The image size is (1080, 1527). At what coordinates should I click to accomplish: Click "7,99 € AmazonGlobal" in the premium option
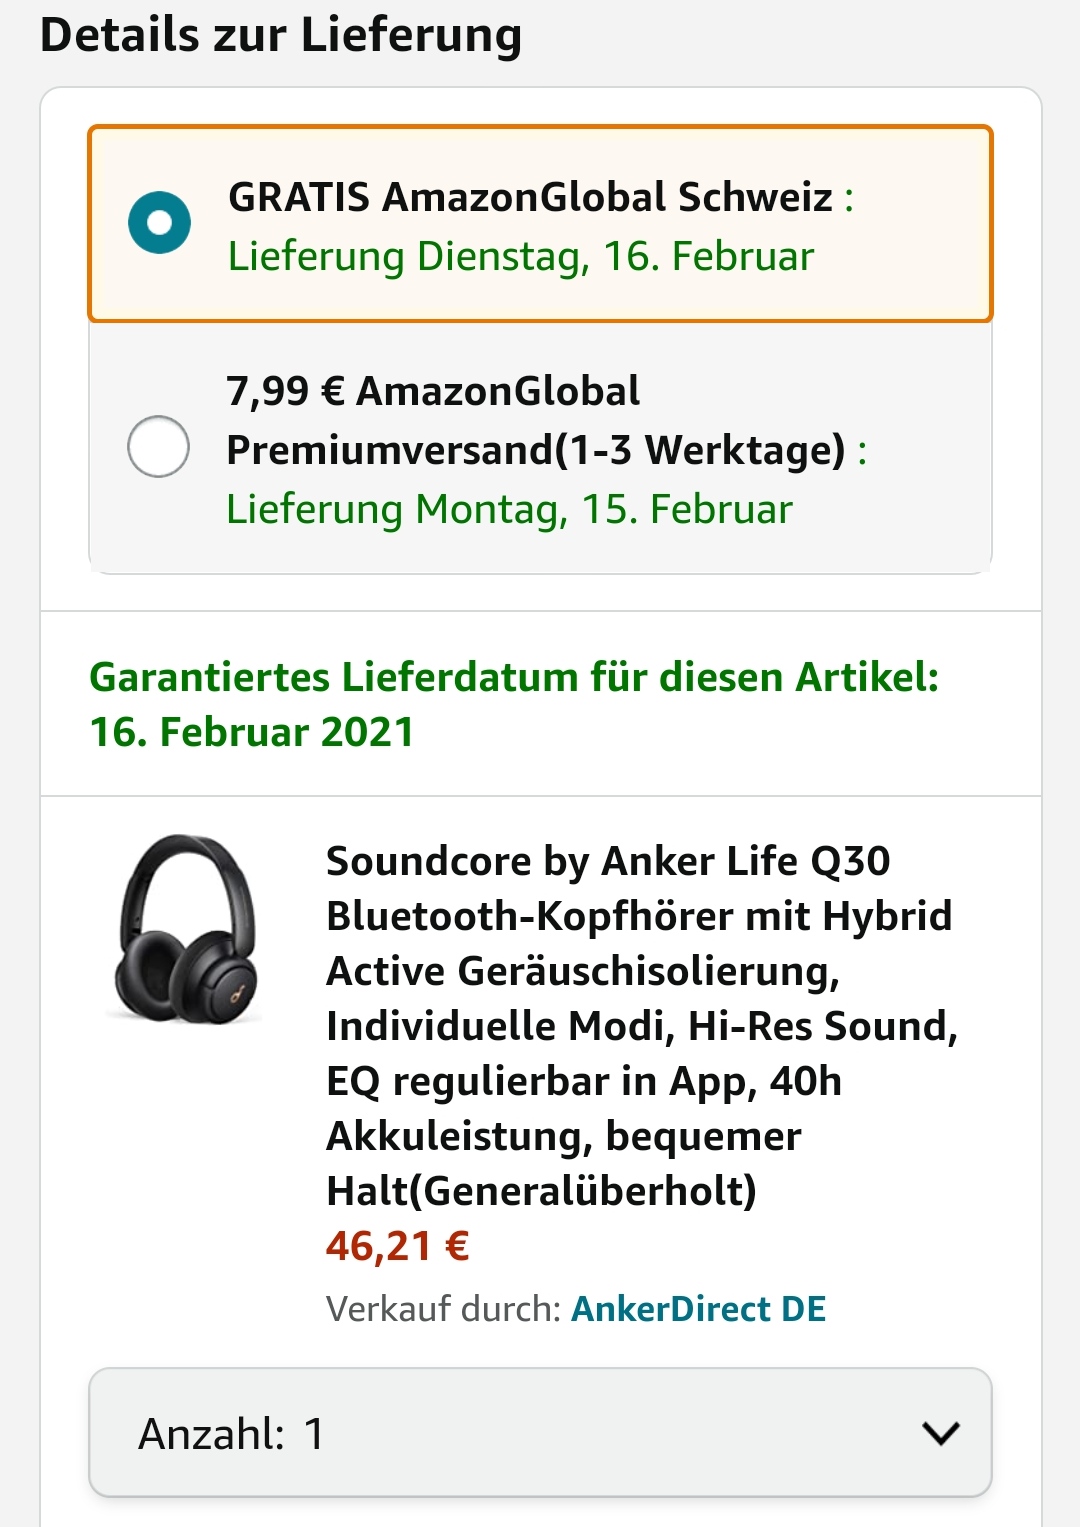pos(432,391)
